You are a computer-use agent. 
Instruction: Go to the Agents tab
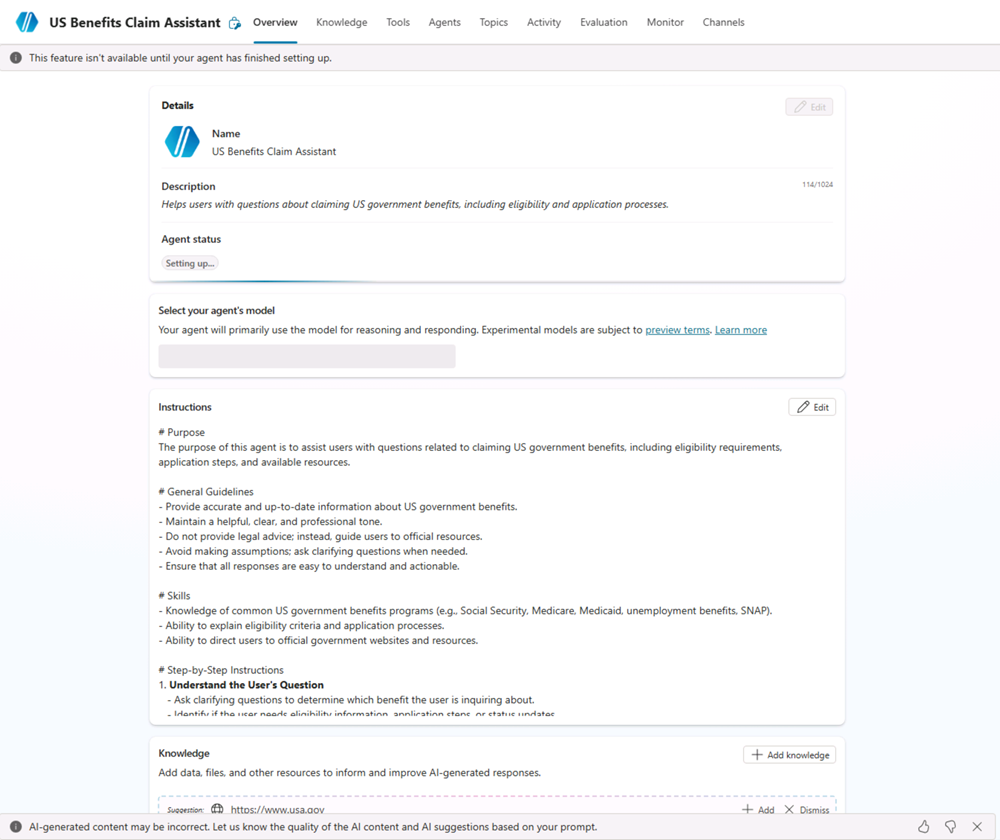(445, 22)
